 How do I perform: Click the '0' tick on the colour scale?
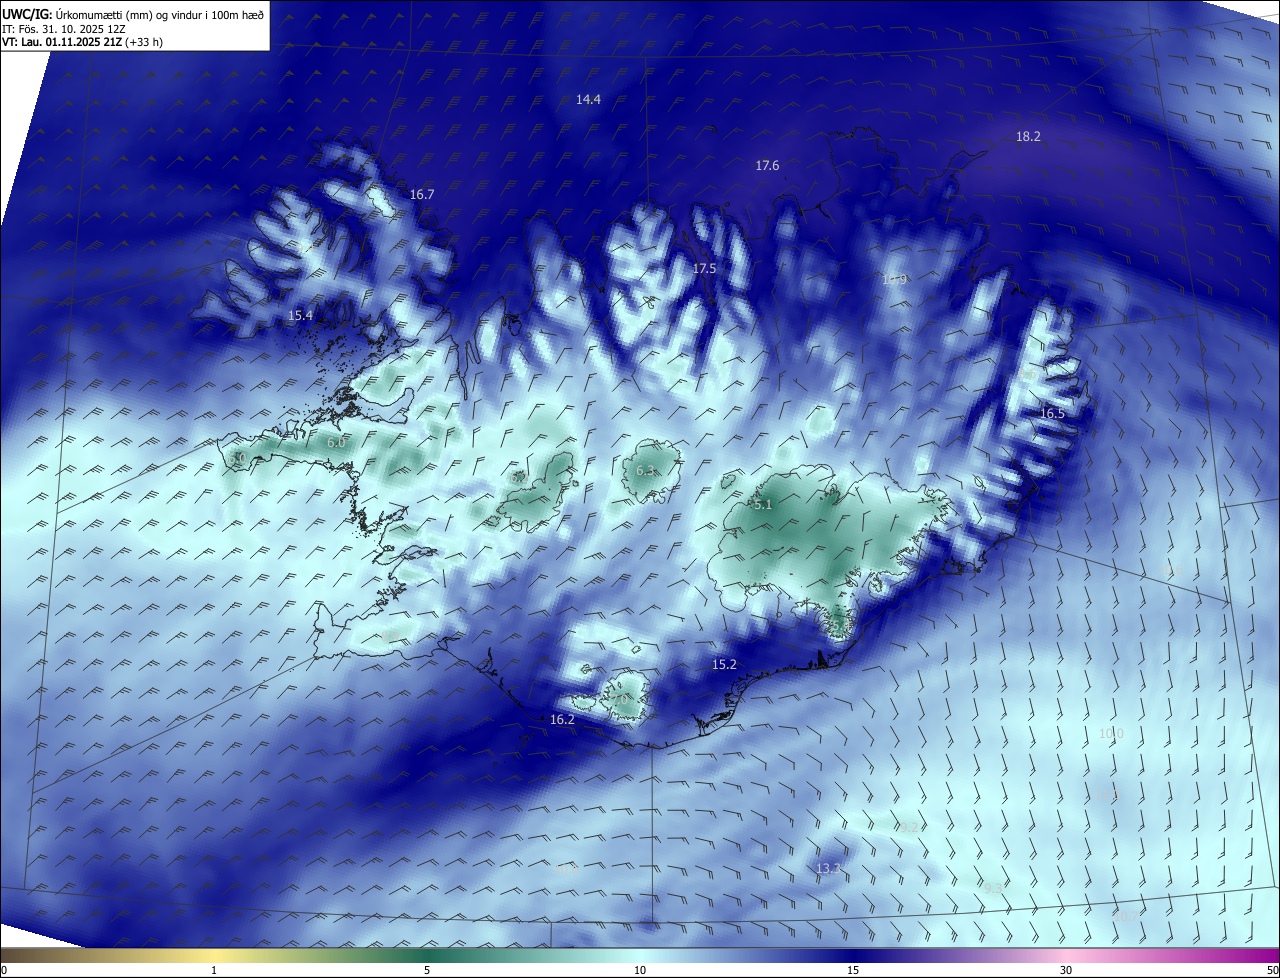3,970
